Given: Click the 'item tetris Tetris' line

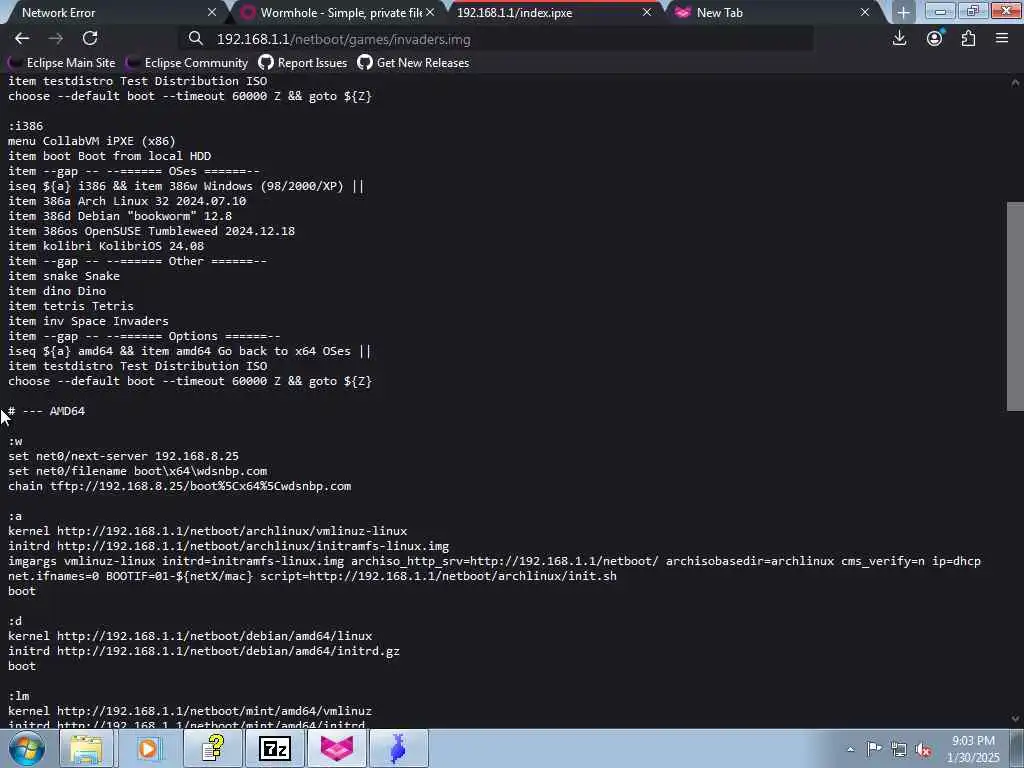Looking at the screenshot, I should [x=71, y=306].
